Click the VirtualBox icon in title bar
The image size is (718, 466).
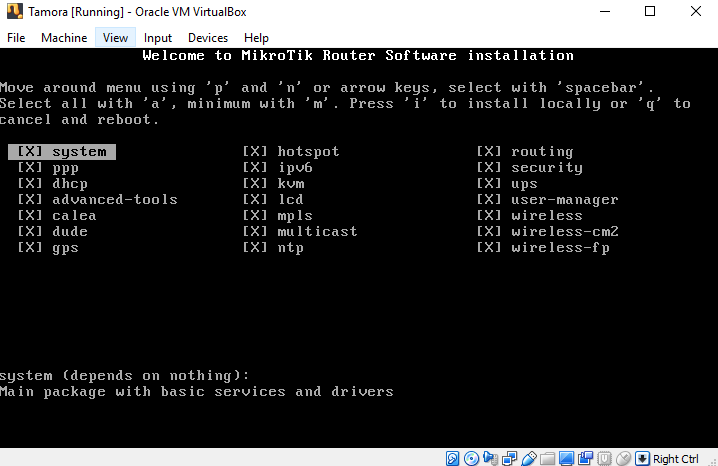(x=15, y=11)
